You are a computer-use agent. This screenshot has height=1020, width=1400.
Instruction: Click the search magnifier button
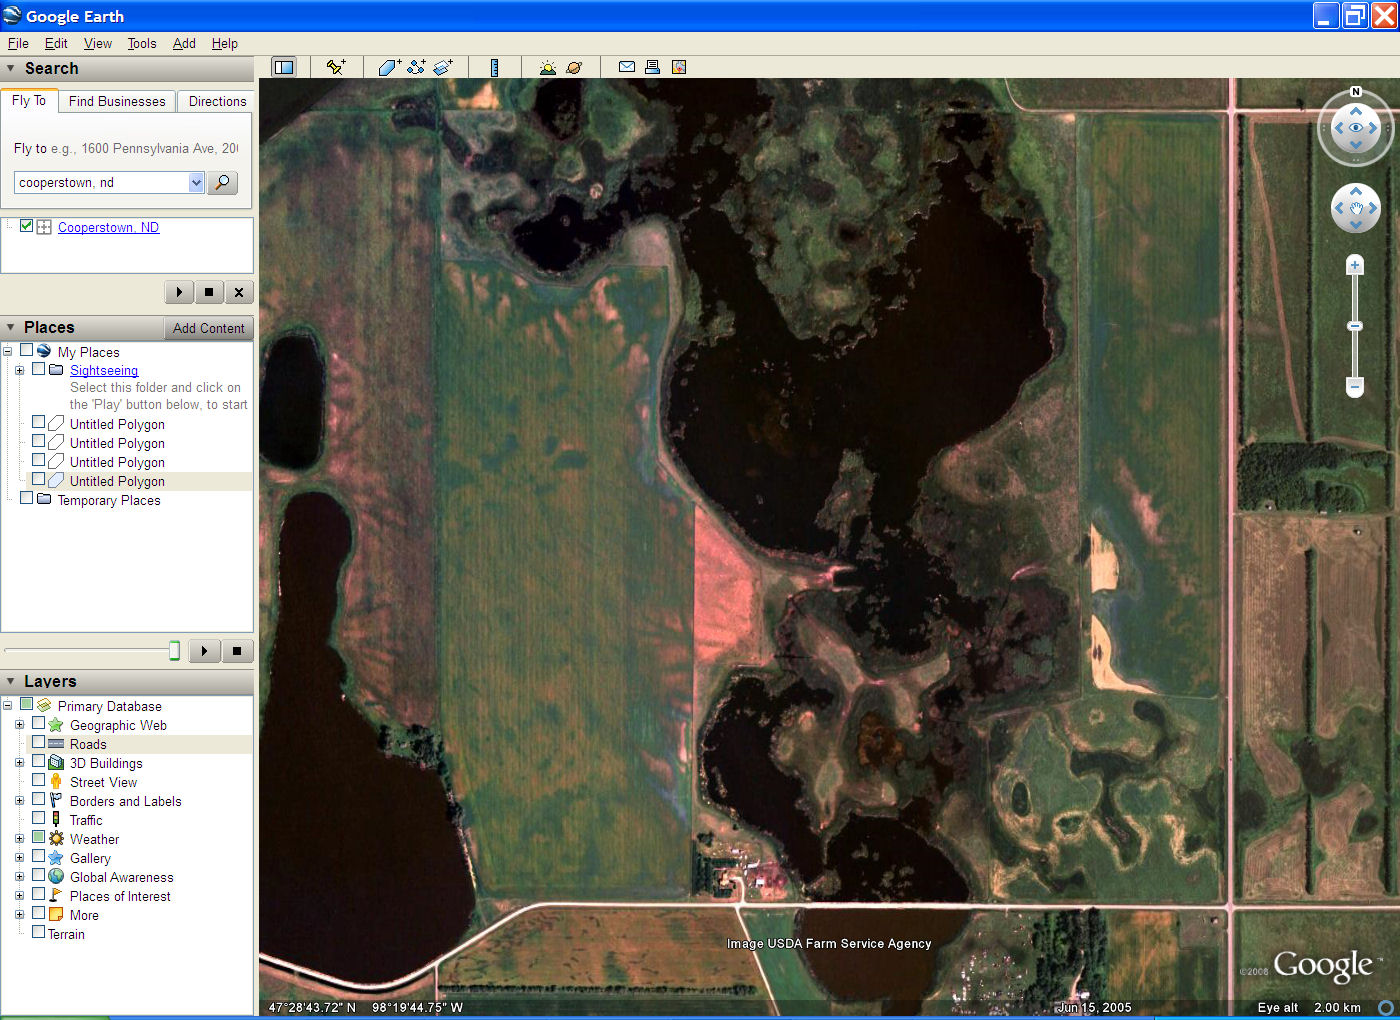[x=222, y=183]
